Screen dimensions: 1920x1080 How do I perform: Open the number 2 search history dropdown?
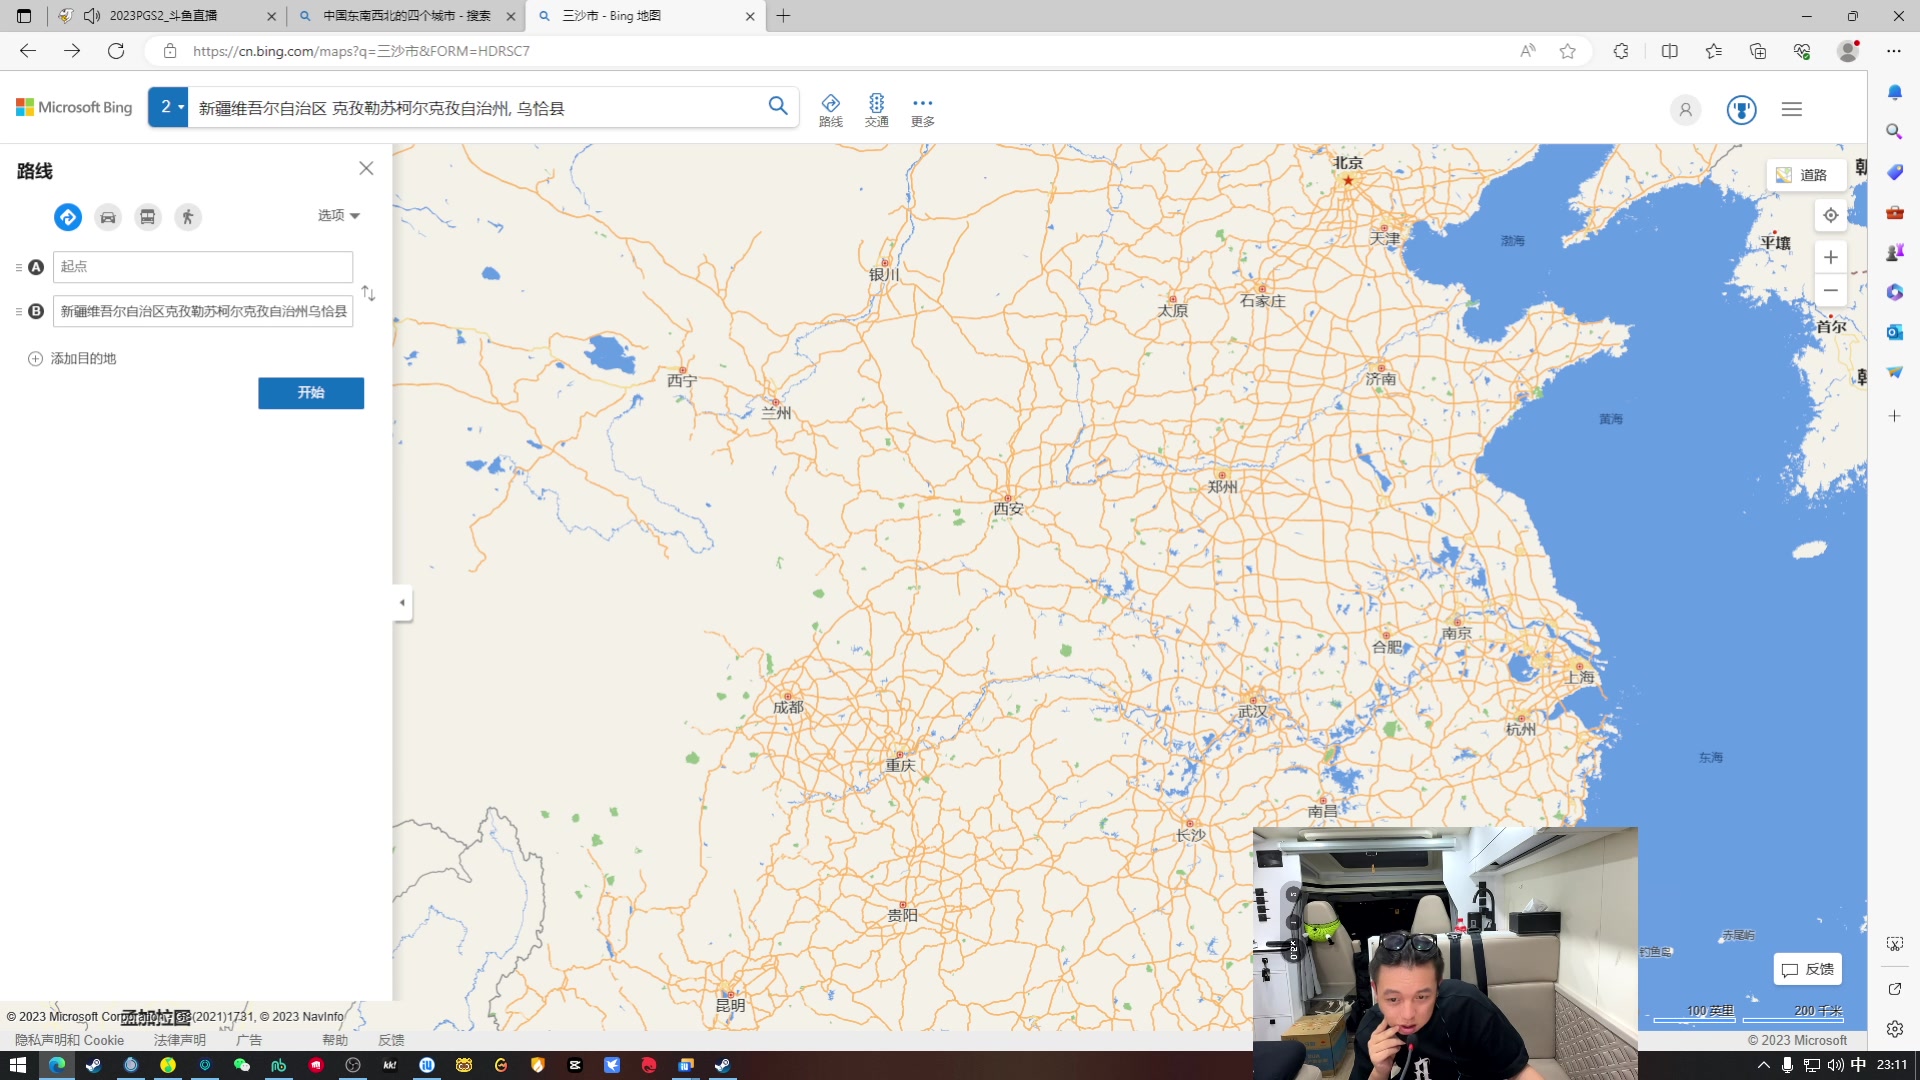click(x=169, y=107)
